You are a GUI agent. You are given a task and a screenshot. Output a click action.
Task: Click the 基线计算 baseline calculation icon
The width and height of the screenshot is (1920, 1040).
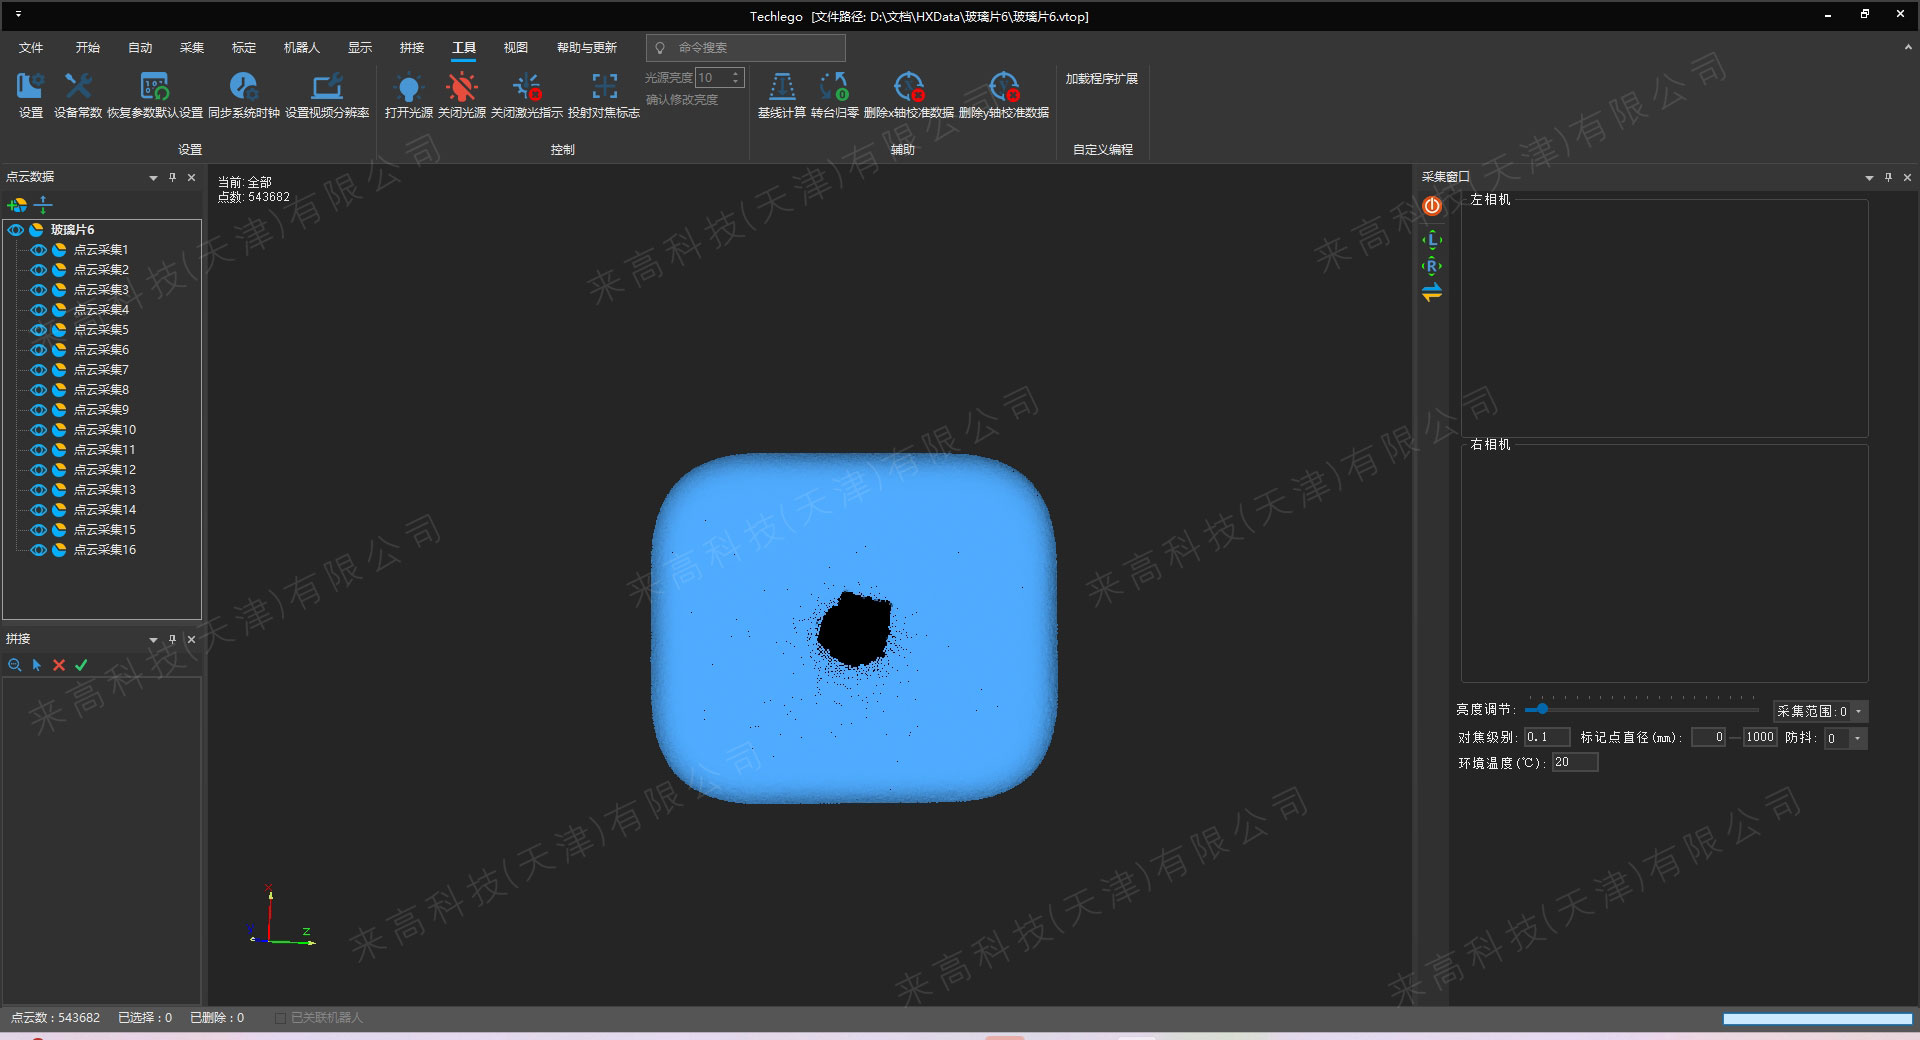tap(781, 88)
